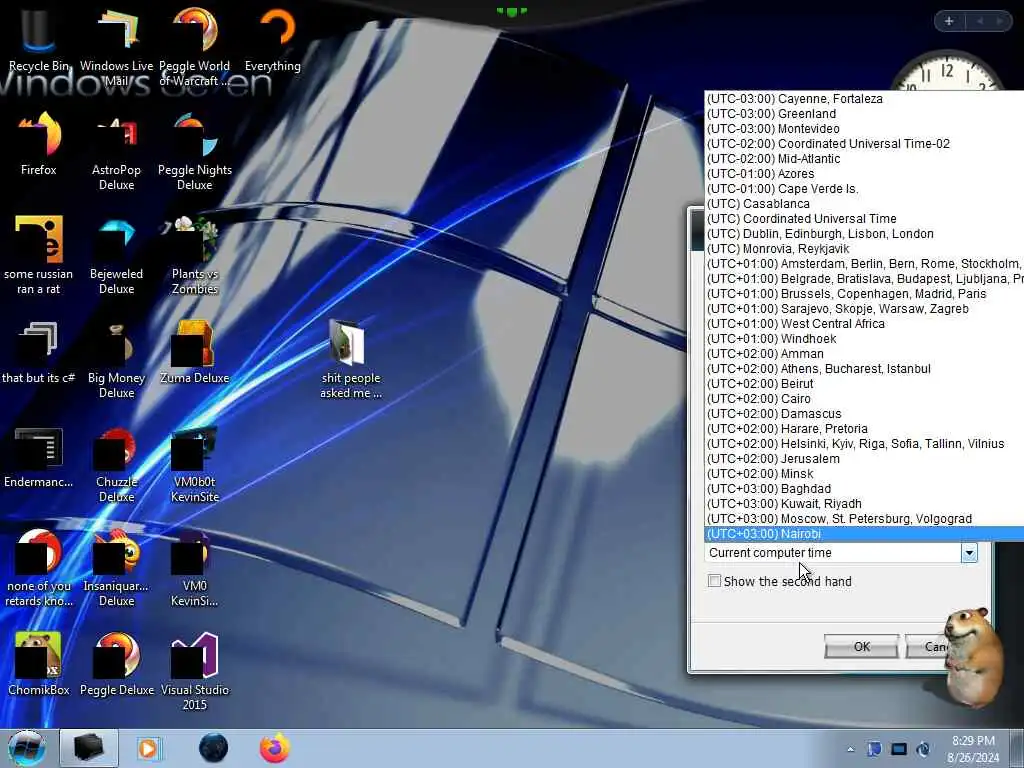Pick (UTC-03:00) Montevideo
Image resolution: width=1024 pixels, height=768 pixels.
865,129
